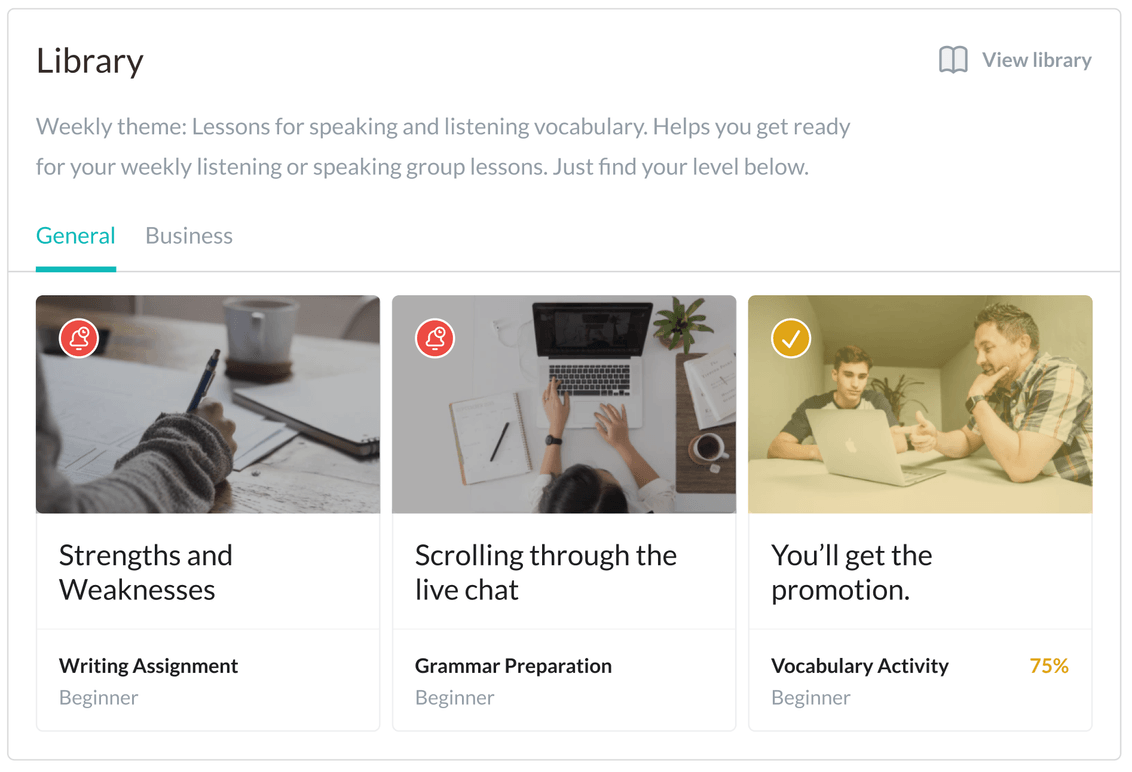
Task: Open the Strengths and Weaknesses lesson thumbnail
Action: pos(207,430)
